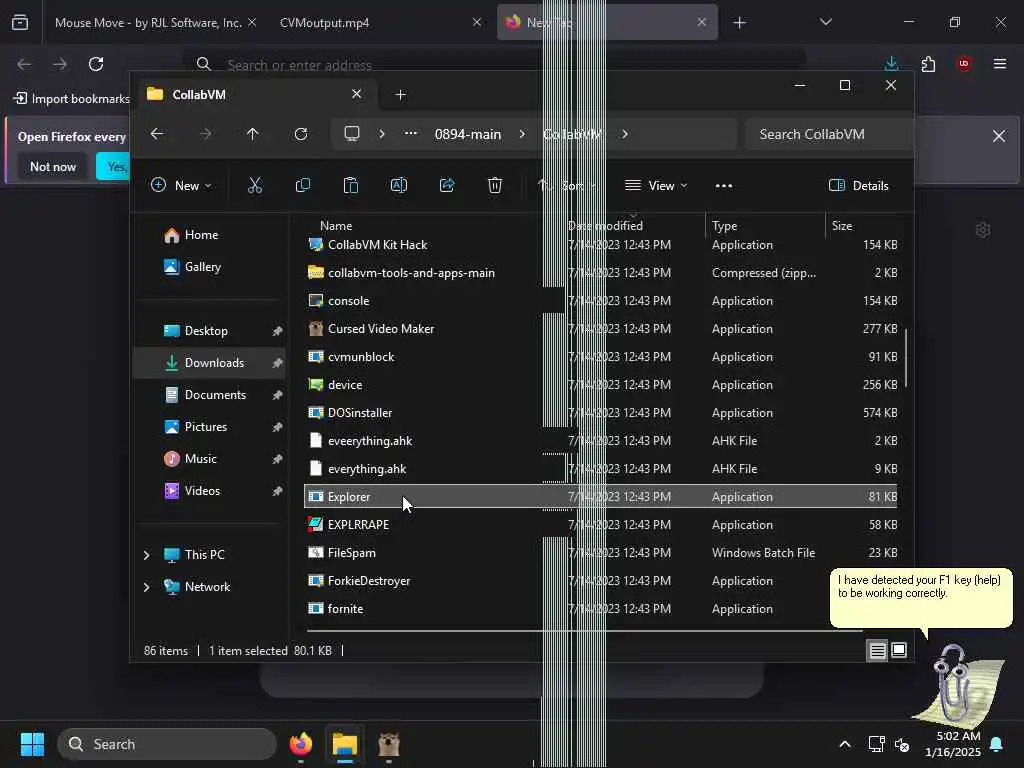Unpin Desktop via its pin icon
The width and height of the screenshot is (1024, 768).
click(278, 331)
